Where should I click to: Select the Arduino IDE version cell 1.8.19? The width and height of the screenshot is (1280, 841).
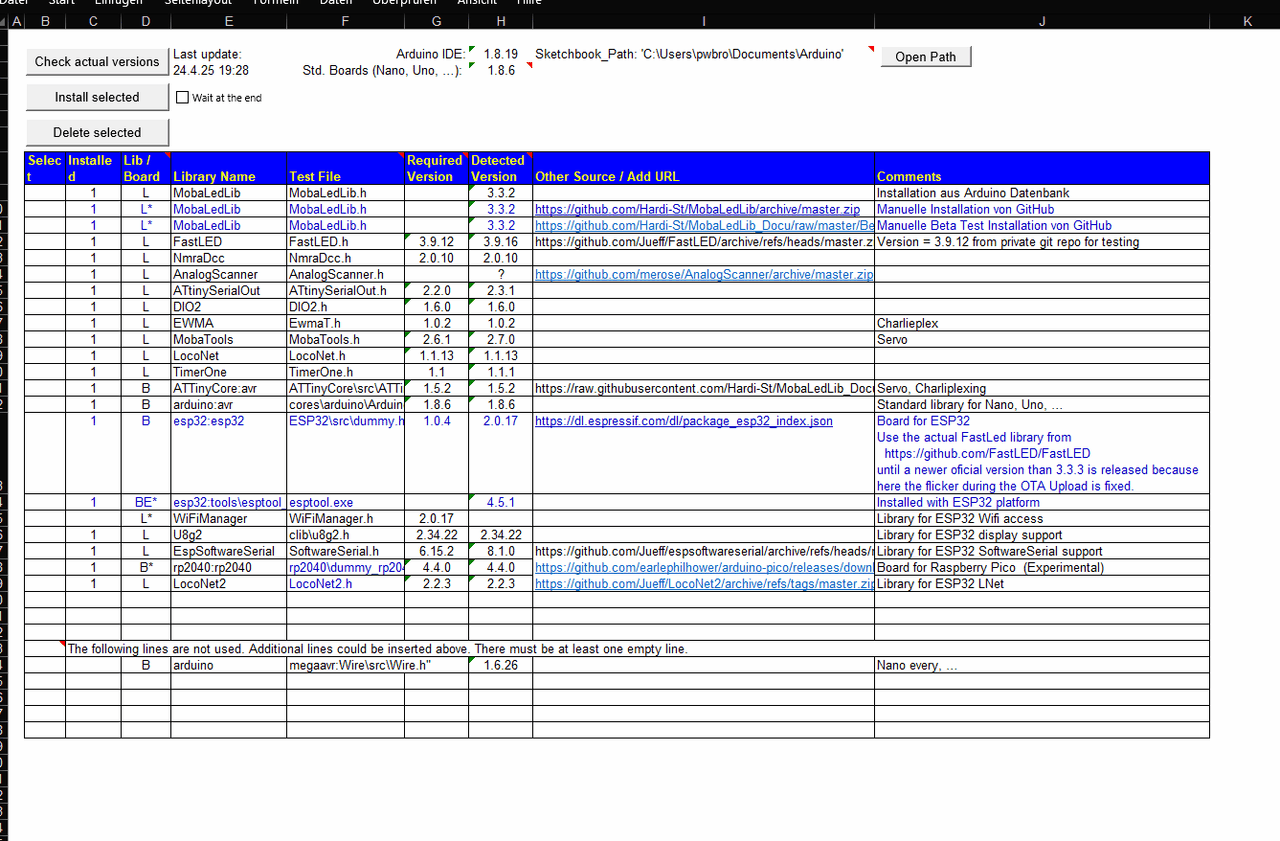pyautogui.click(x=500, y=54)
